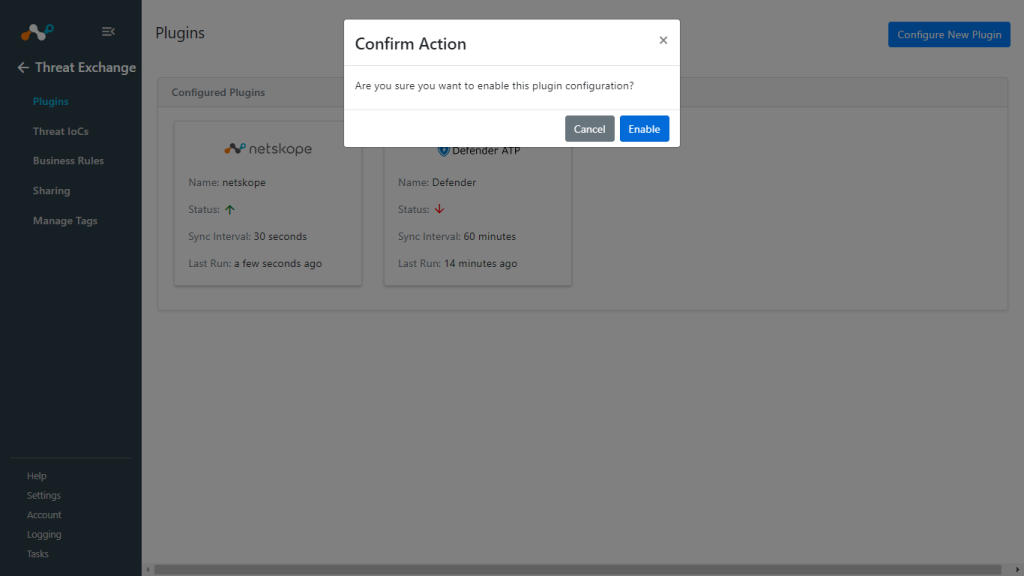The image size is (1024, 576).
Task: Click 'Sync Interval: 60 minutes' text
Action: point(456,236)
